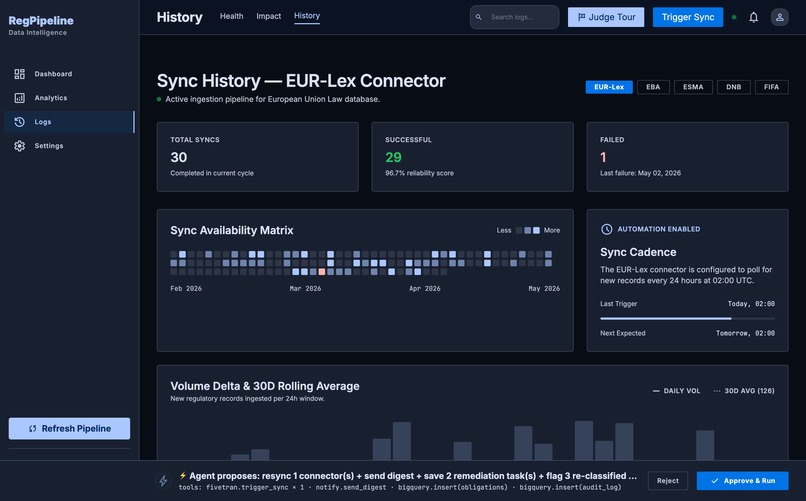
Task: Open the Analytics sidebar item
Action: (69, 98)
